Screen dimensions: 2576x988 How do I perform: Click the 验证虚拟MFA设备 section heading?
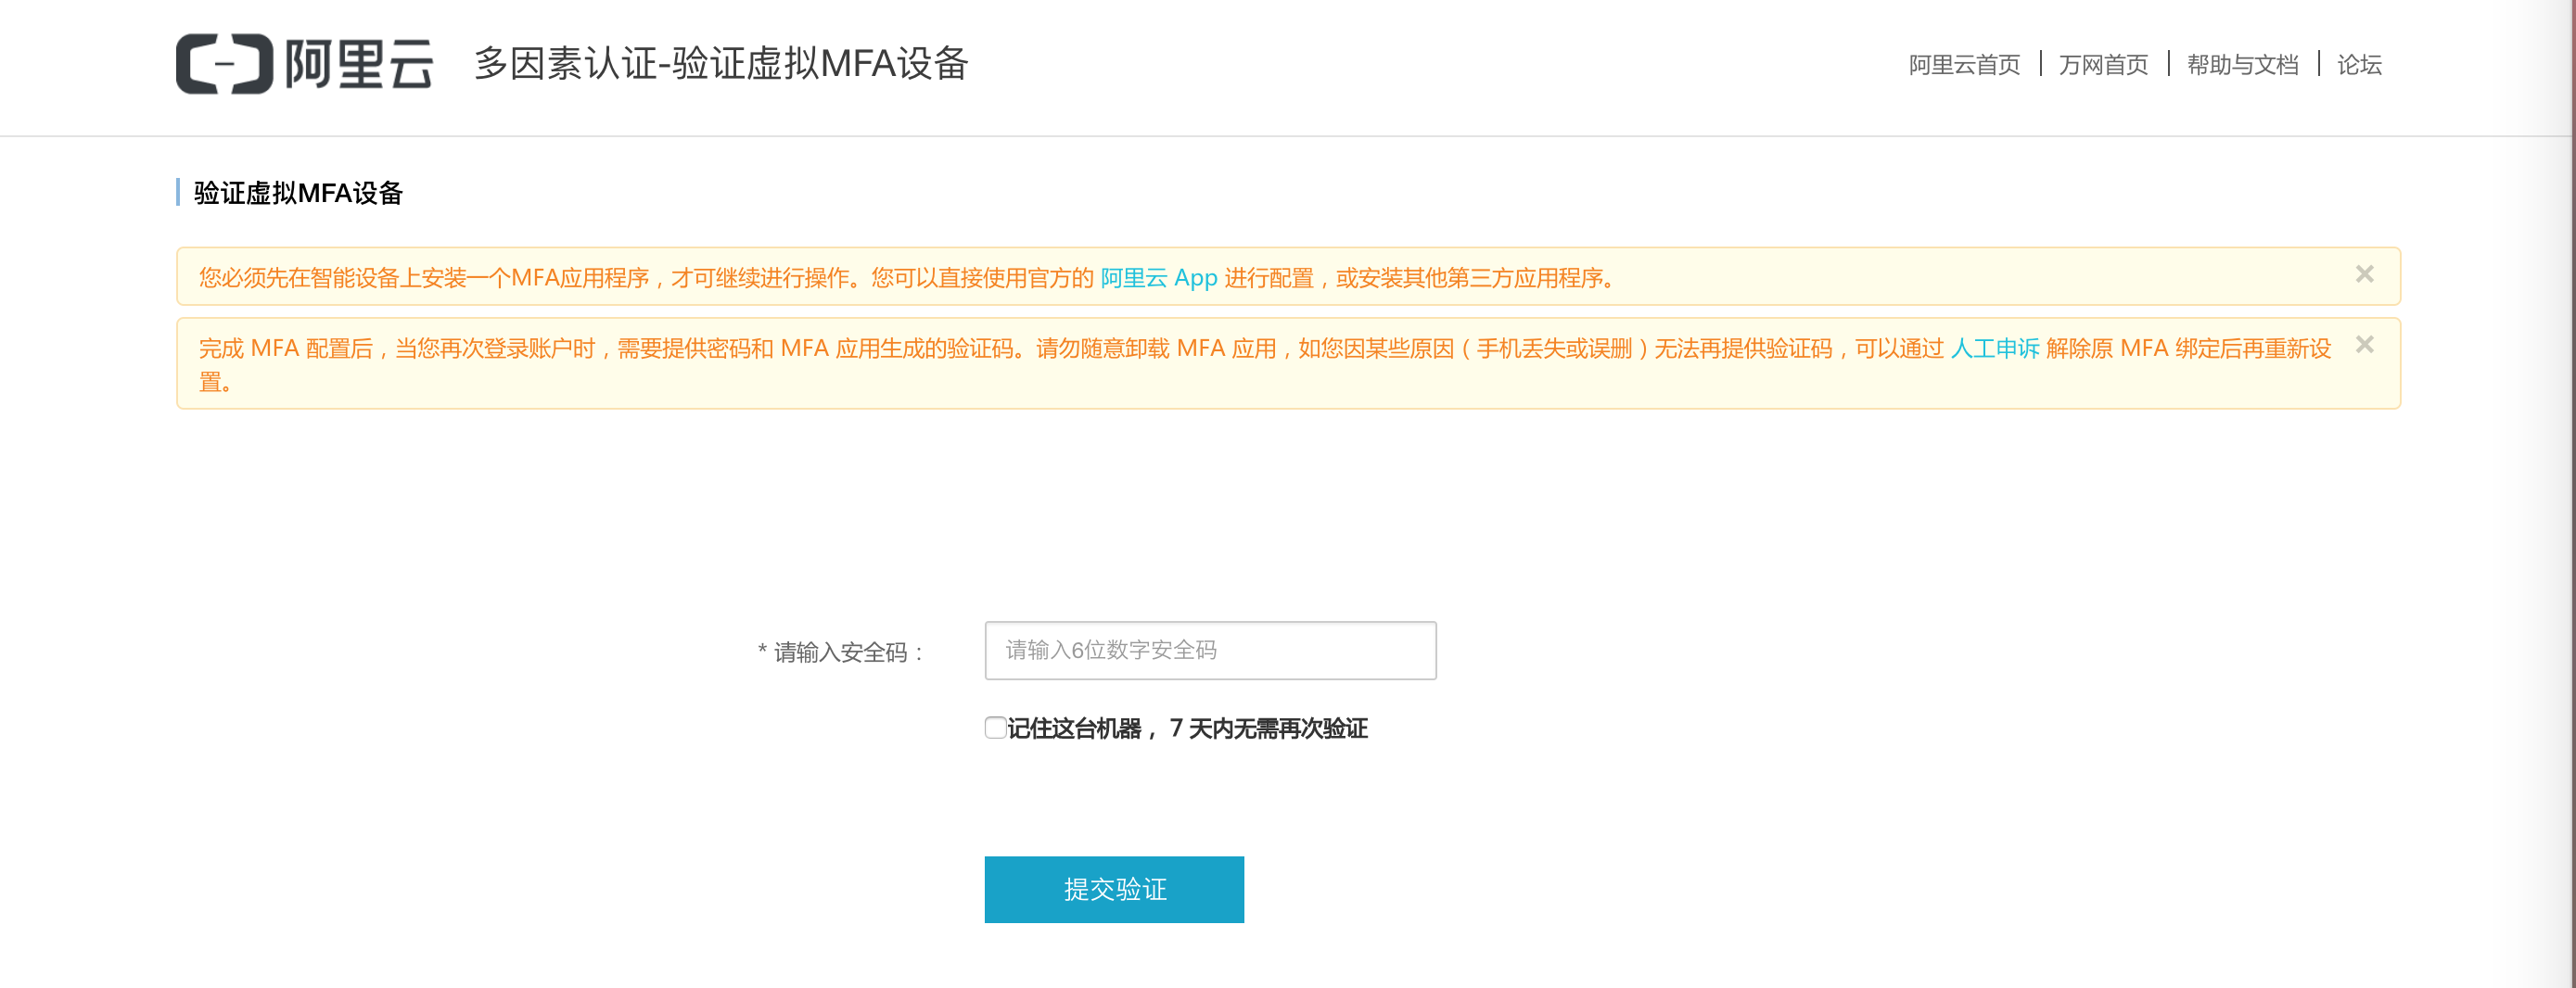pyautogui.click(x=298, y=193)
